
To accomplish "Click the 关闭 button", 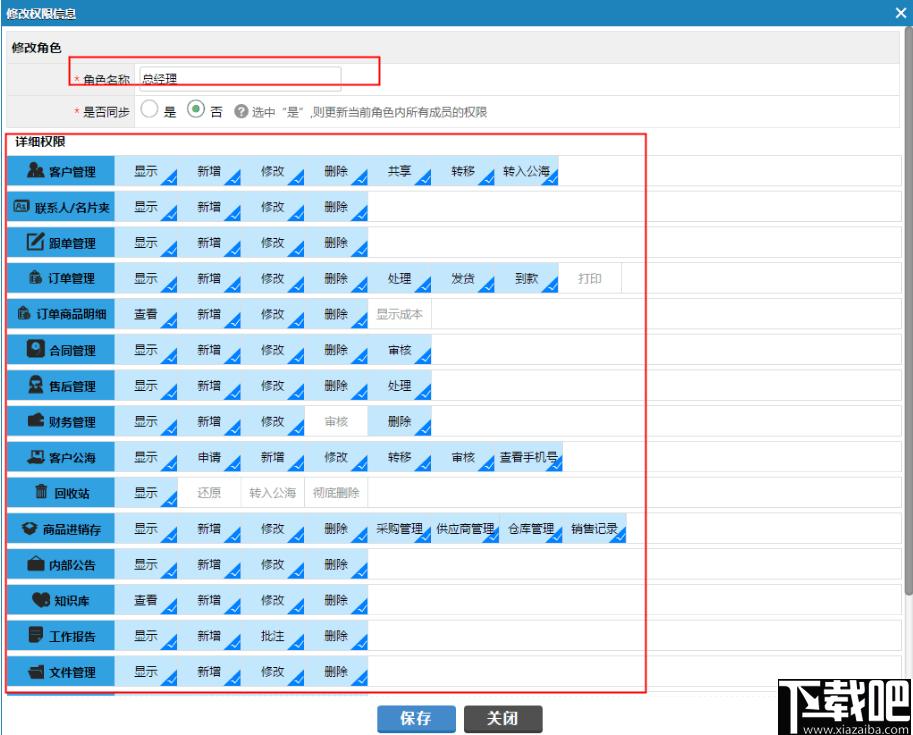I will coord(503,719).
